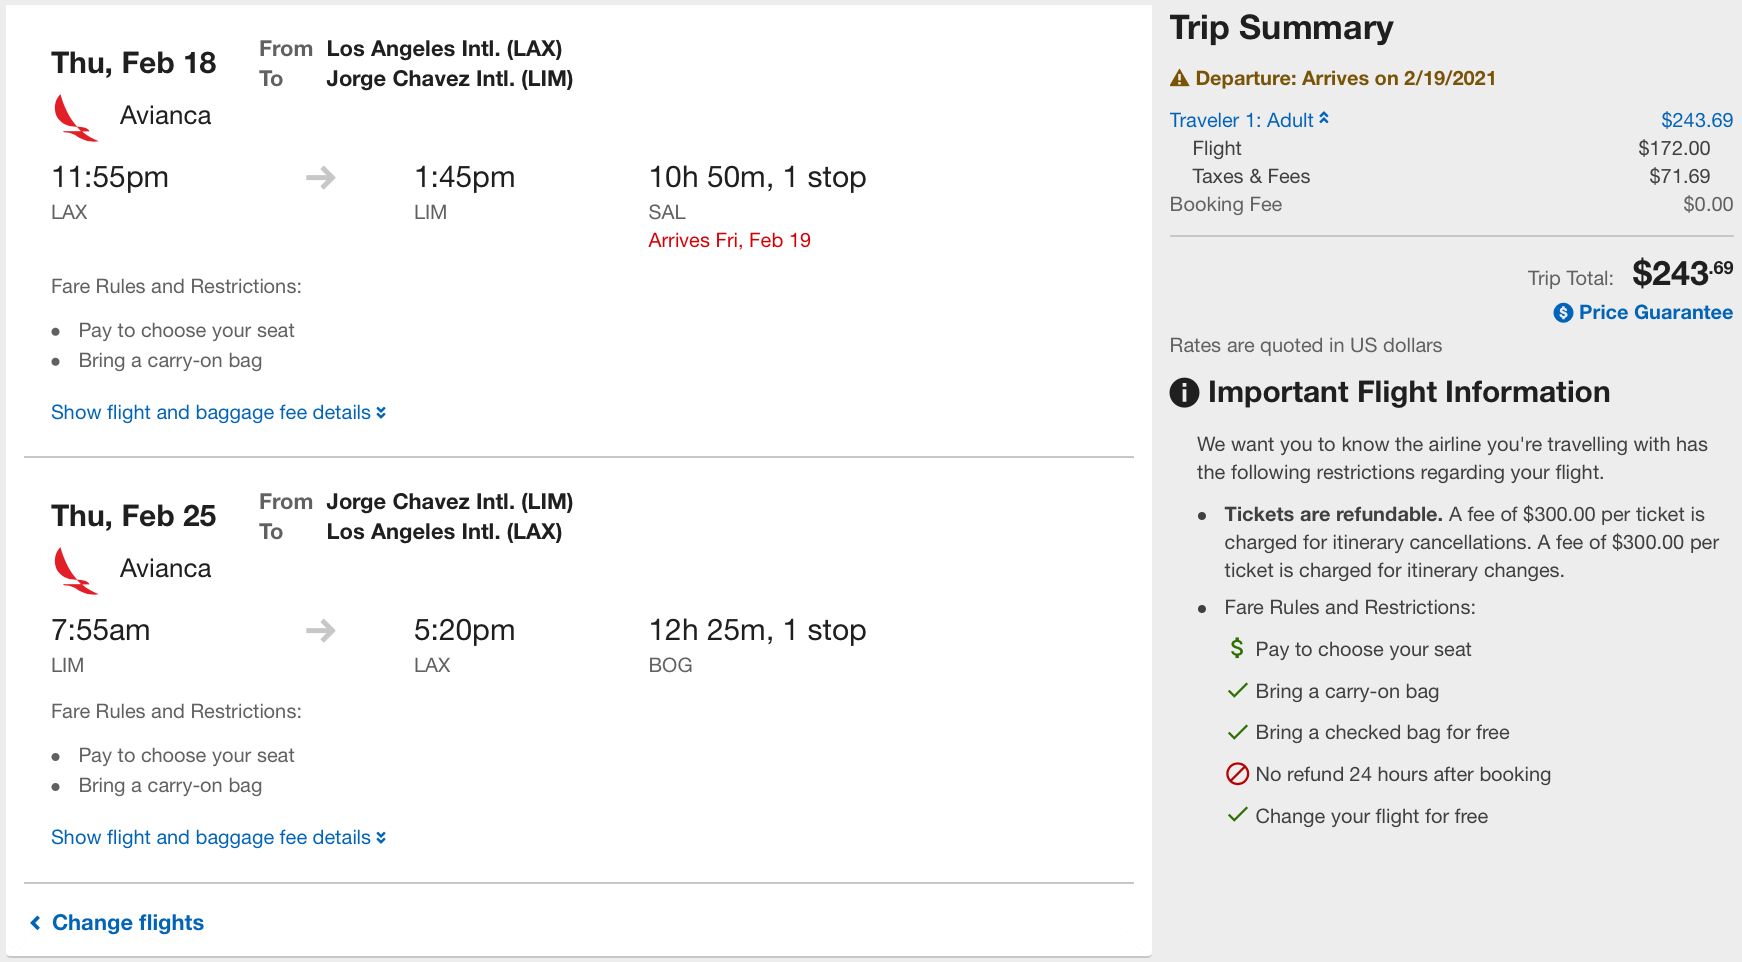The image size is (1742, 962).
Task: Click the Avianca logo on the Feb 18 flight
Action: (x=75, y=118)
